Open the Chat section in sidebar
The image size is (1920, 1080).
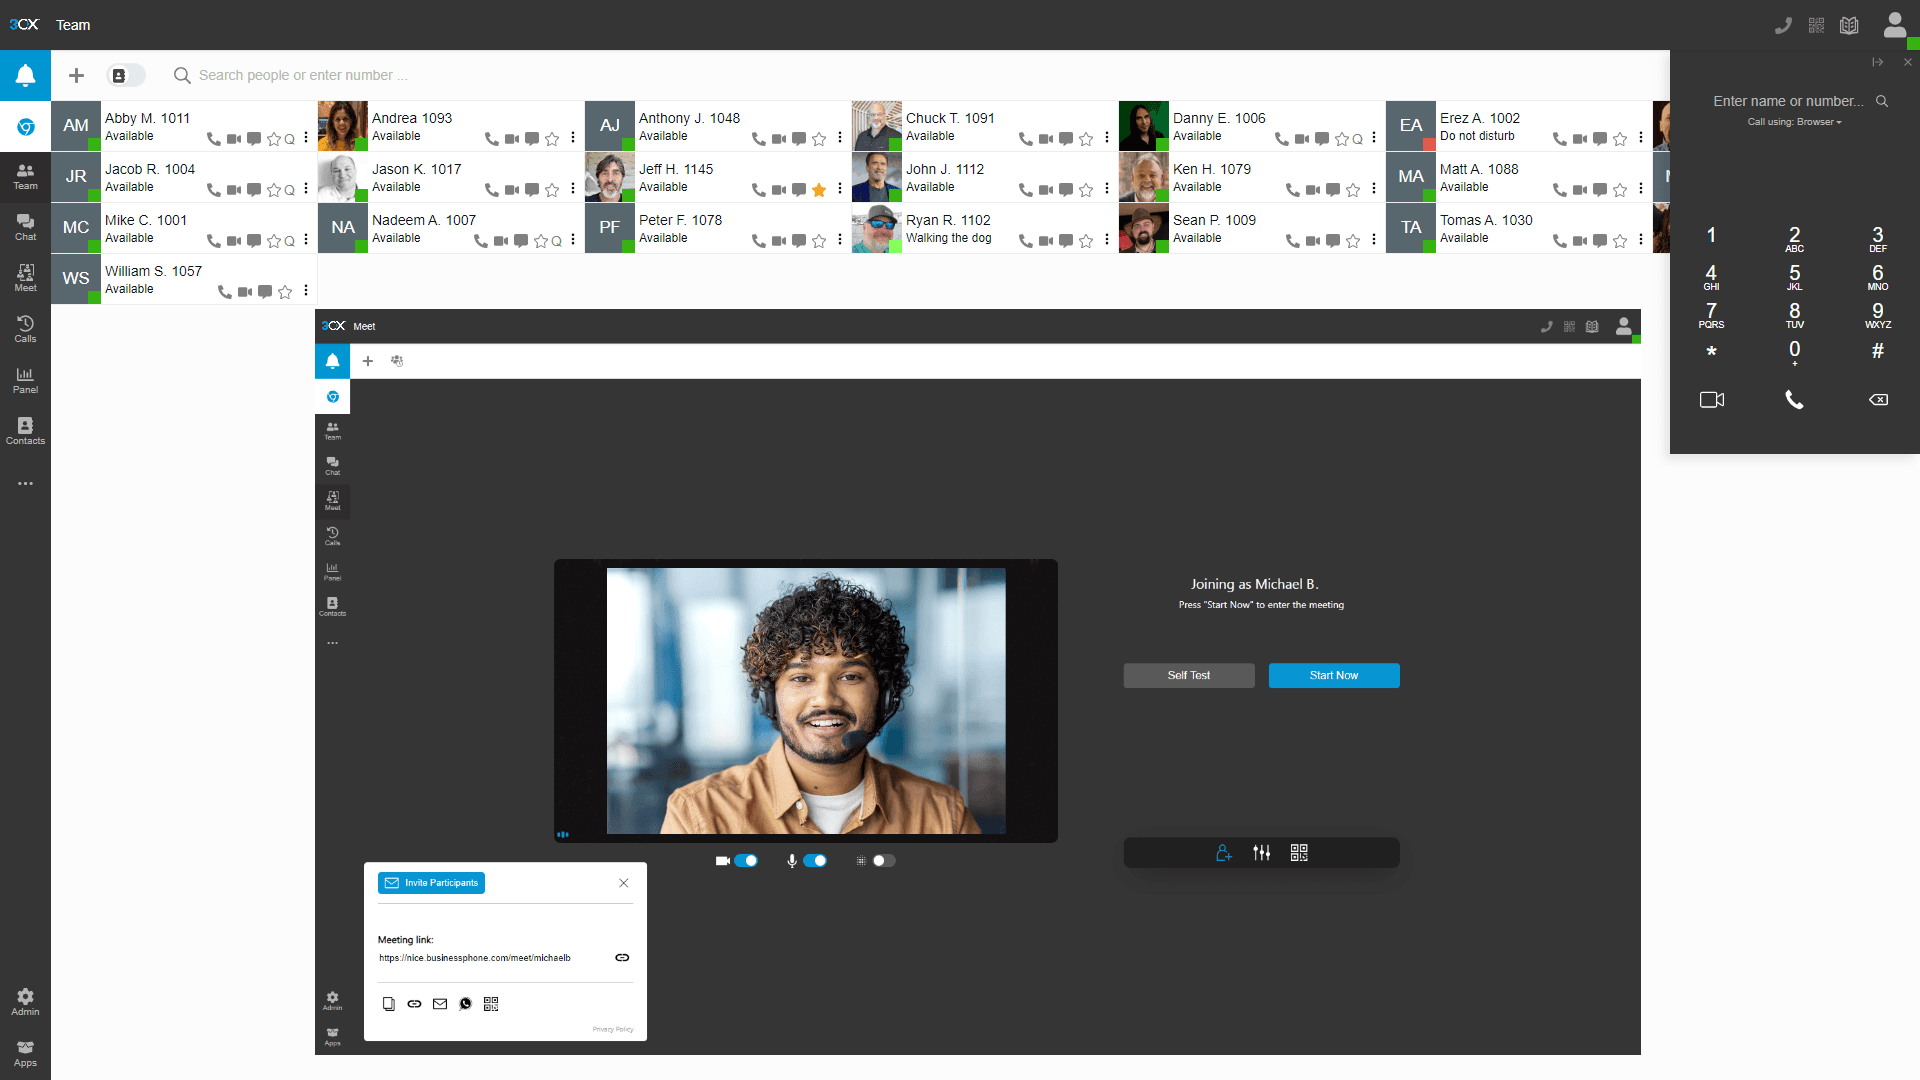pos(25,227)
